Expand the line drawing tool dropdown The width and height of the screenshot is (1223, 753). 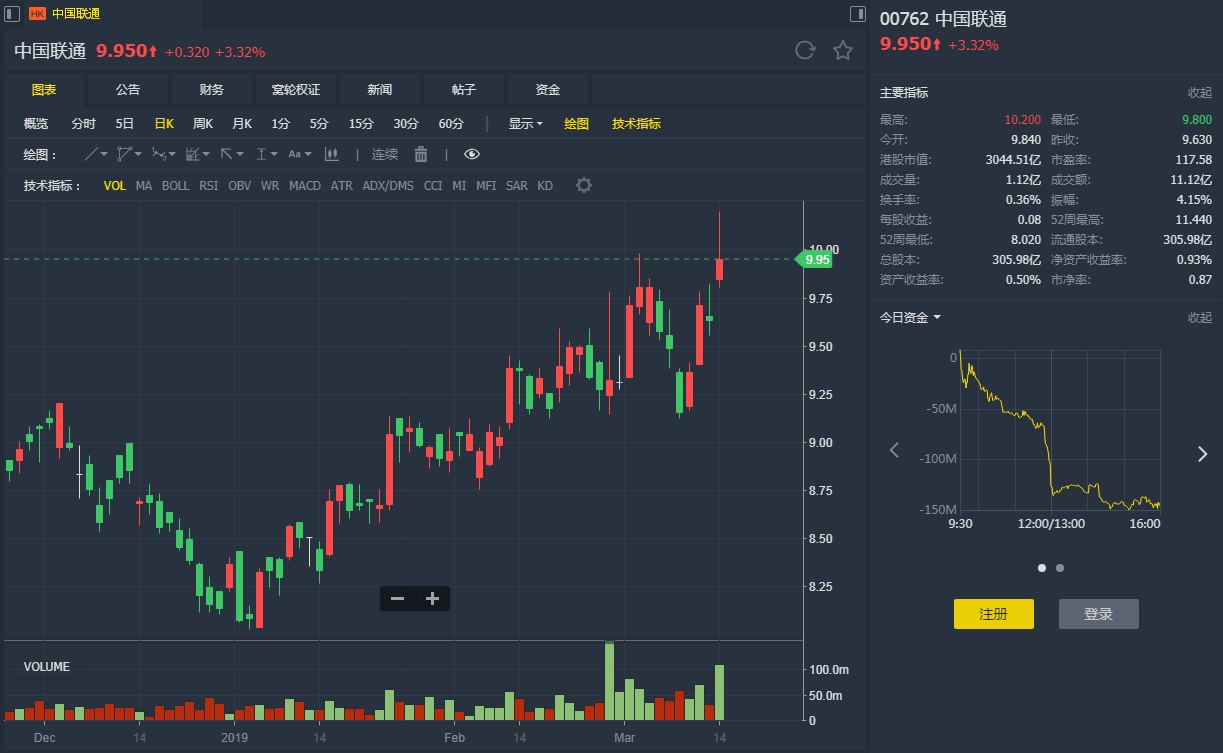pyautogui.click(x=104, y=154)
